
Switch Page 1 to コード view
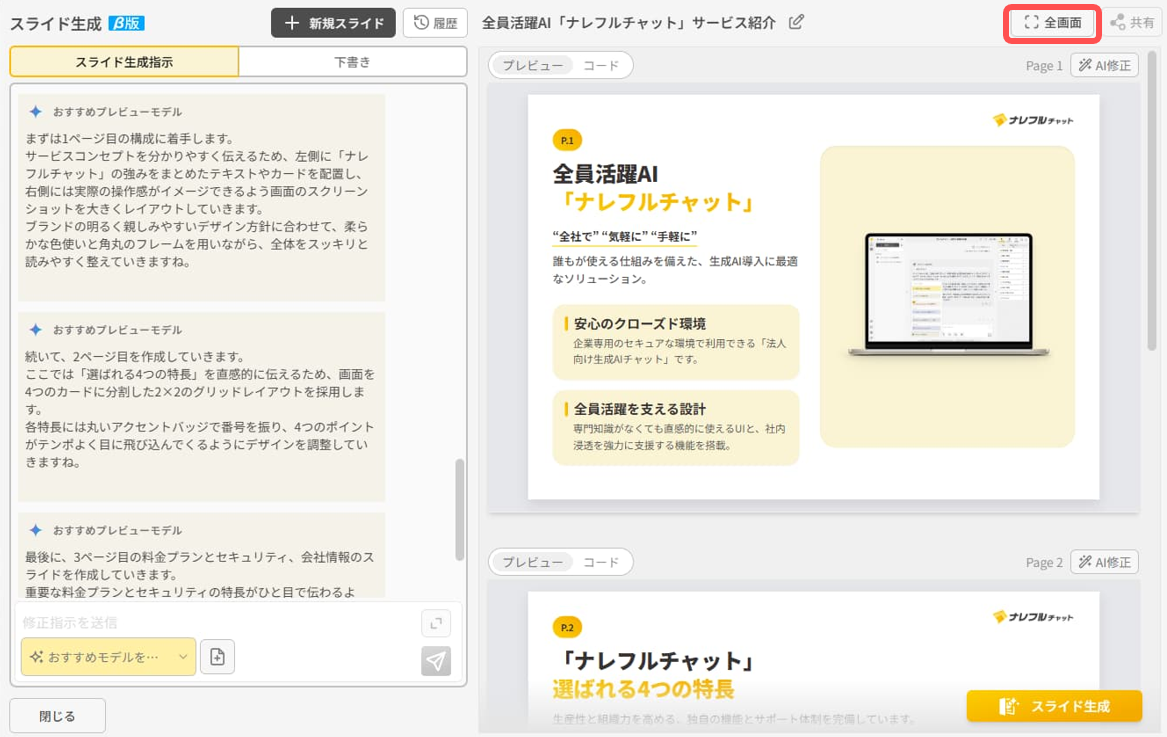[x=601, y=66]
